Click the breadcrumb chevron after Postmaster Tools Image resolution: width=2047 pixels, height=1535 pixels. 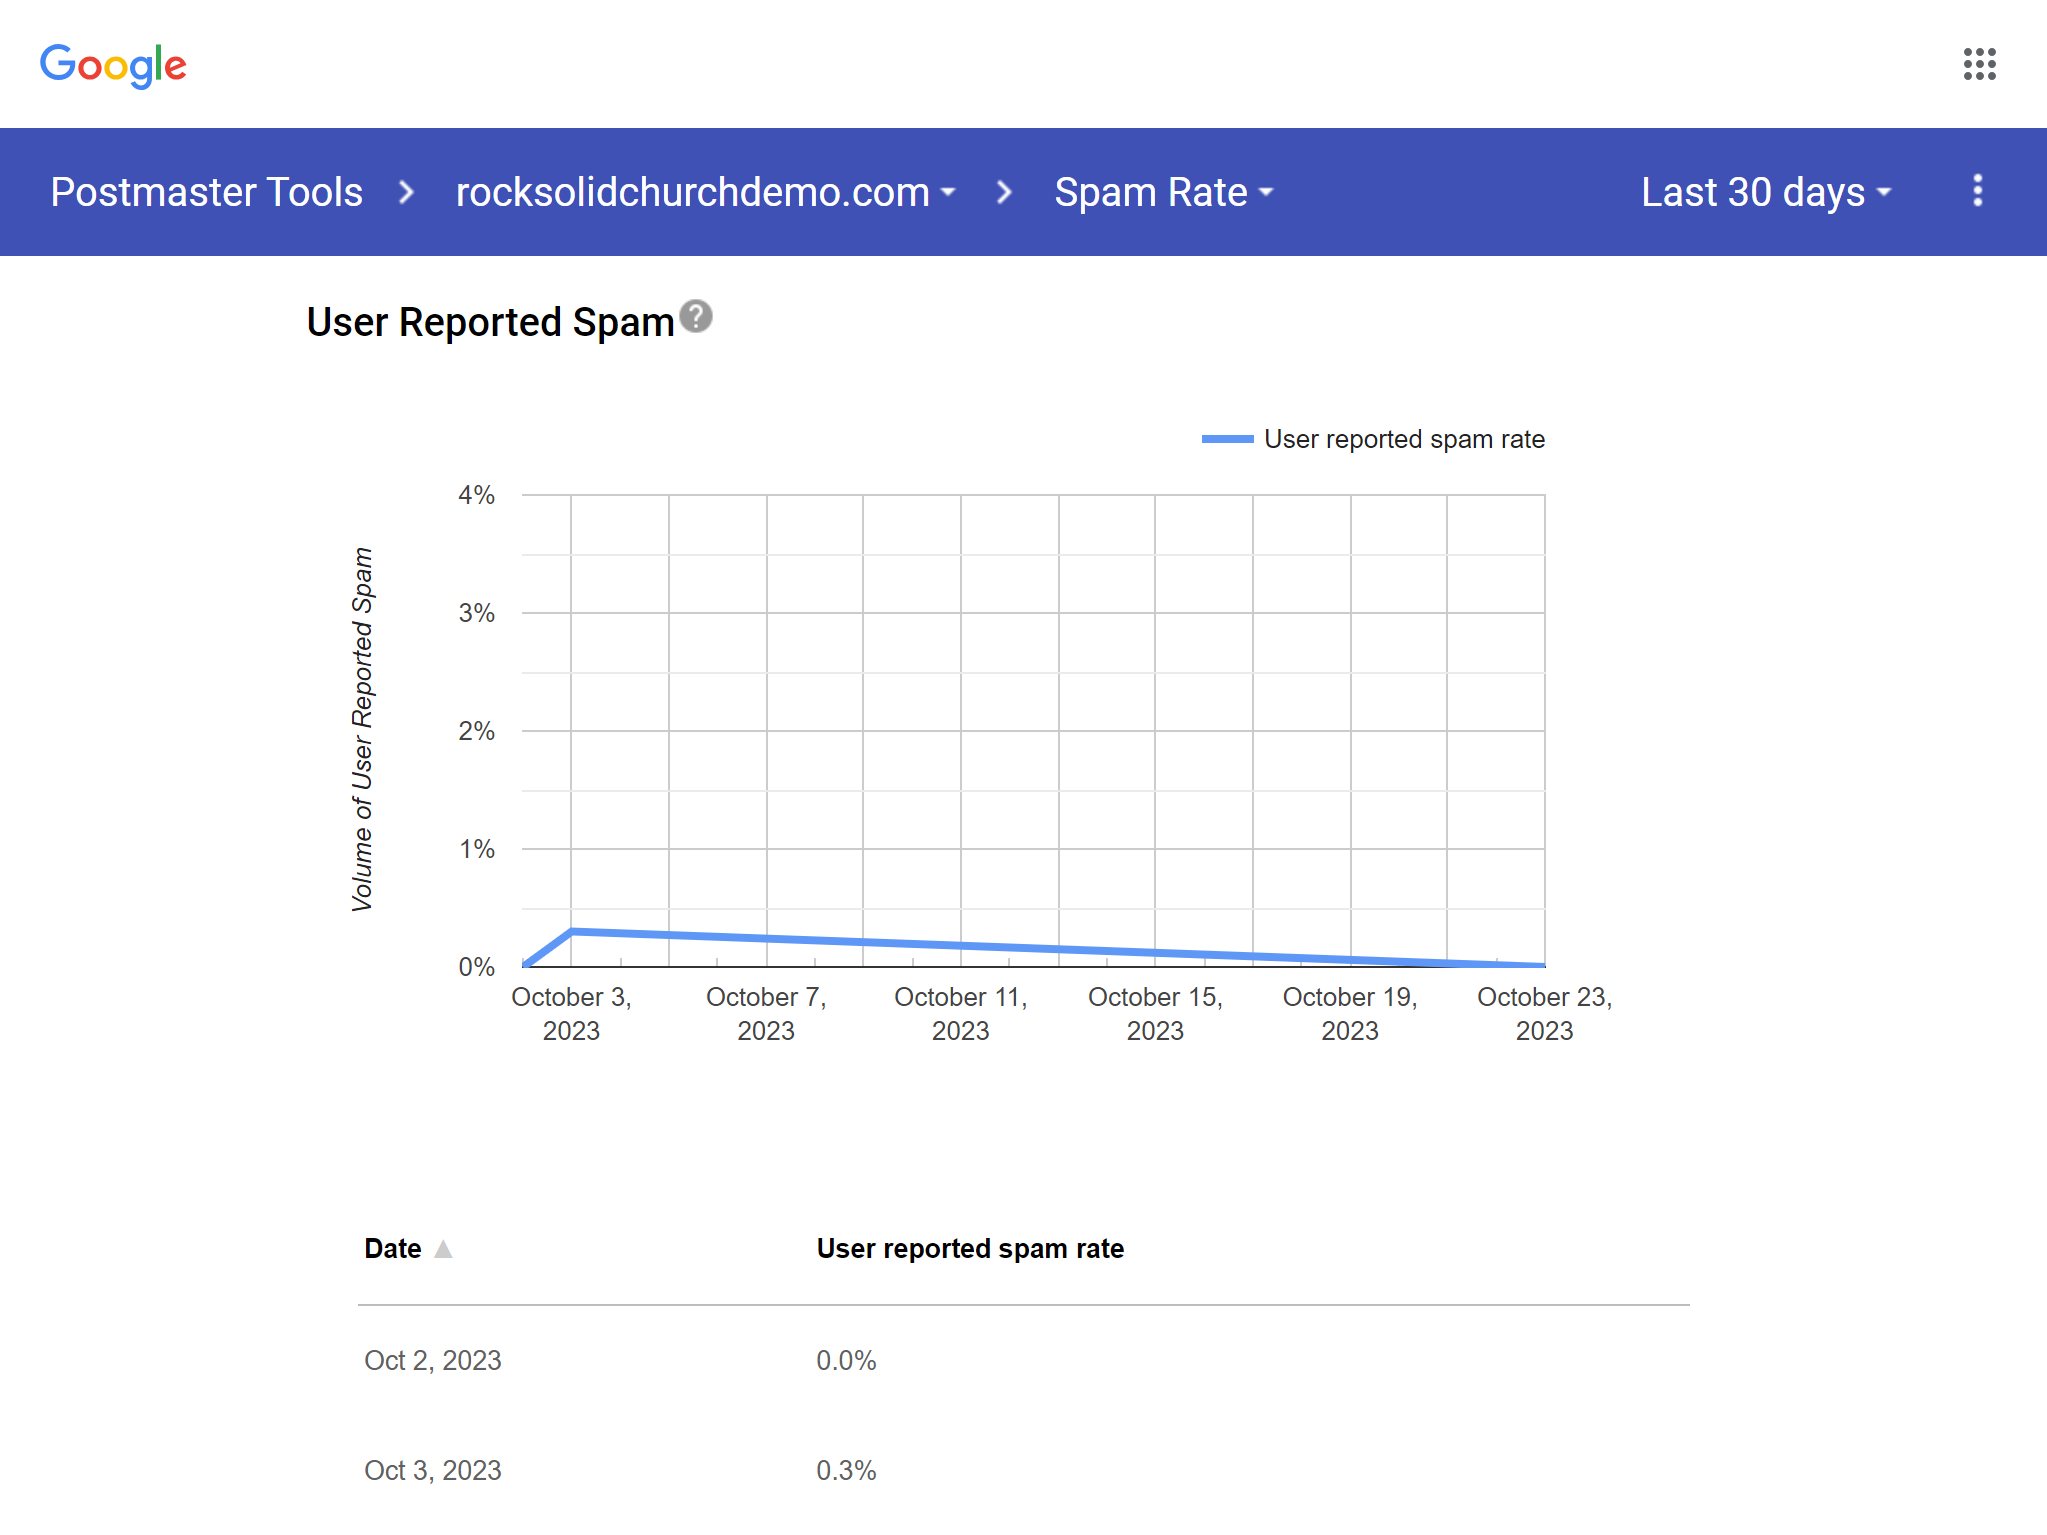coord(406,192)
